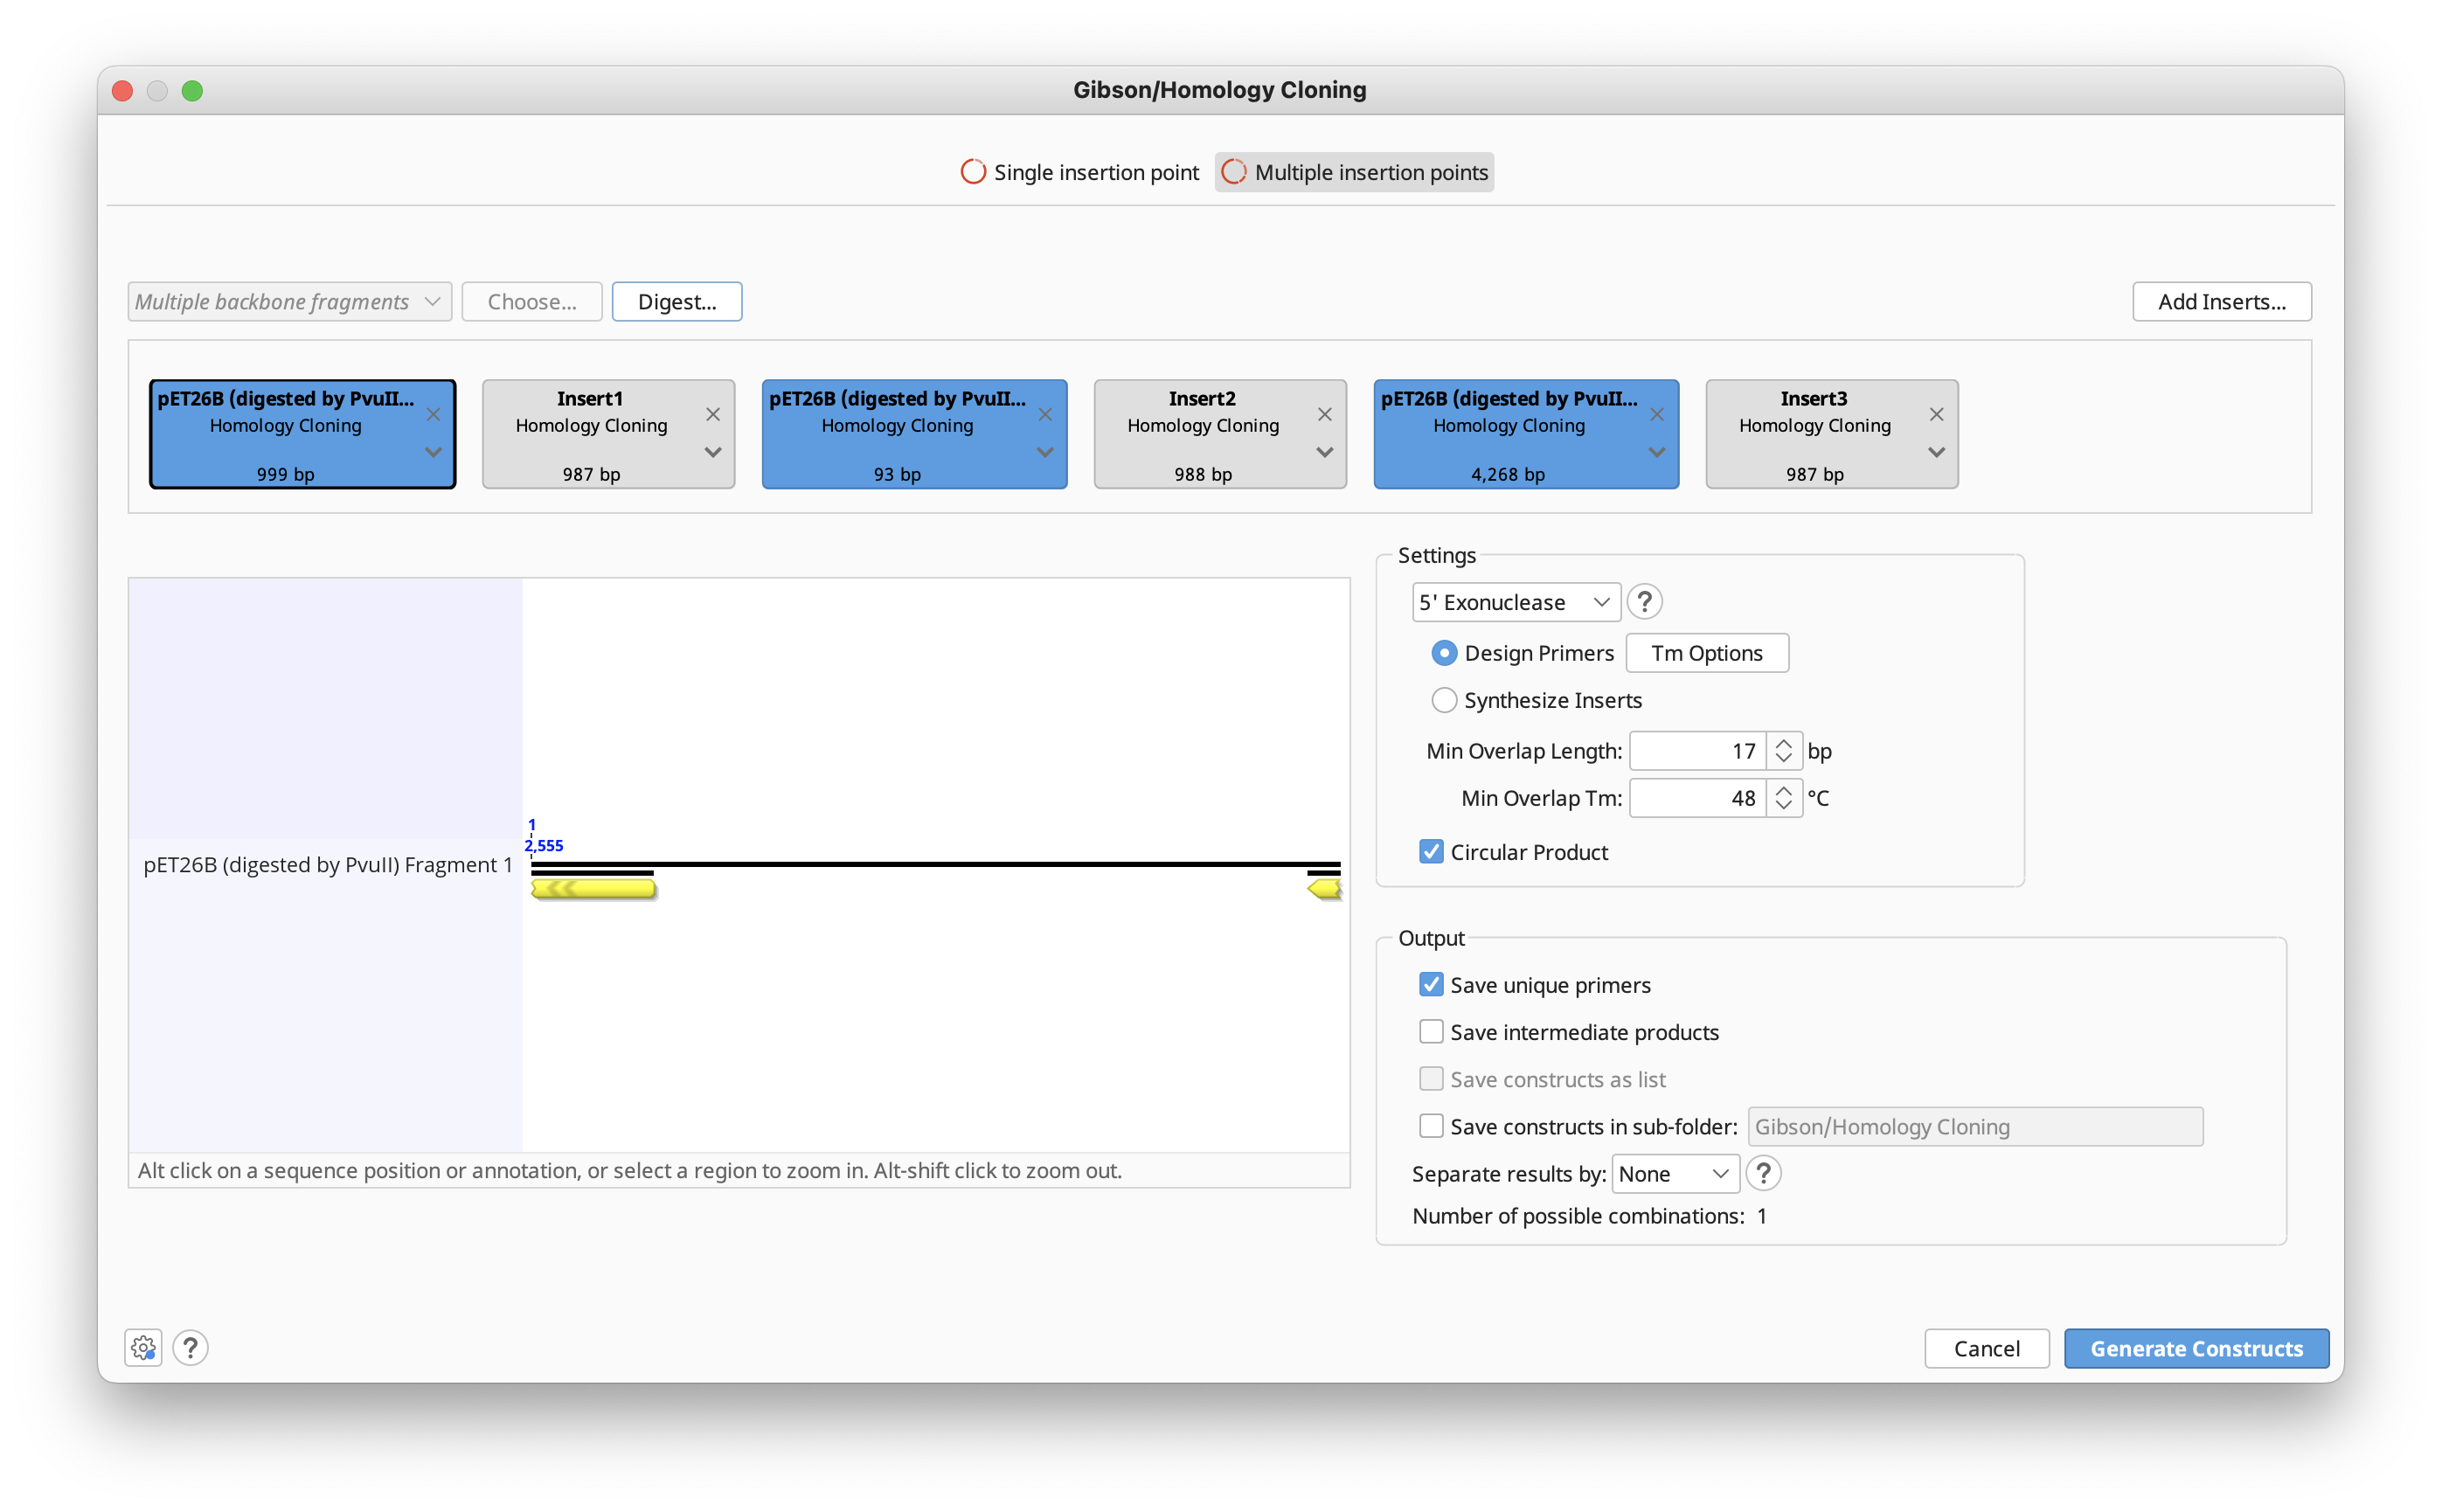Select Single insertion point mode
Image resolution: width=2442 pixels, height=1512 pixels.
(x=1079, y=172)
